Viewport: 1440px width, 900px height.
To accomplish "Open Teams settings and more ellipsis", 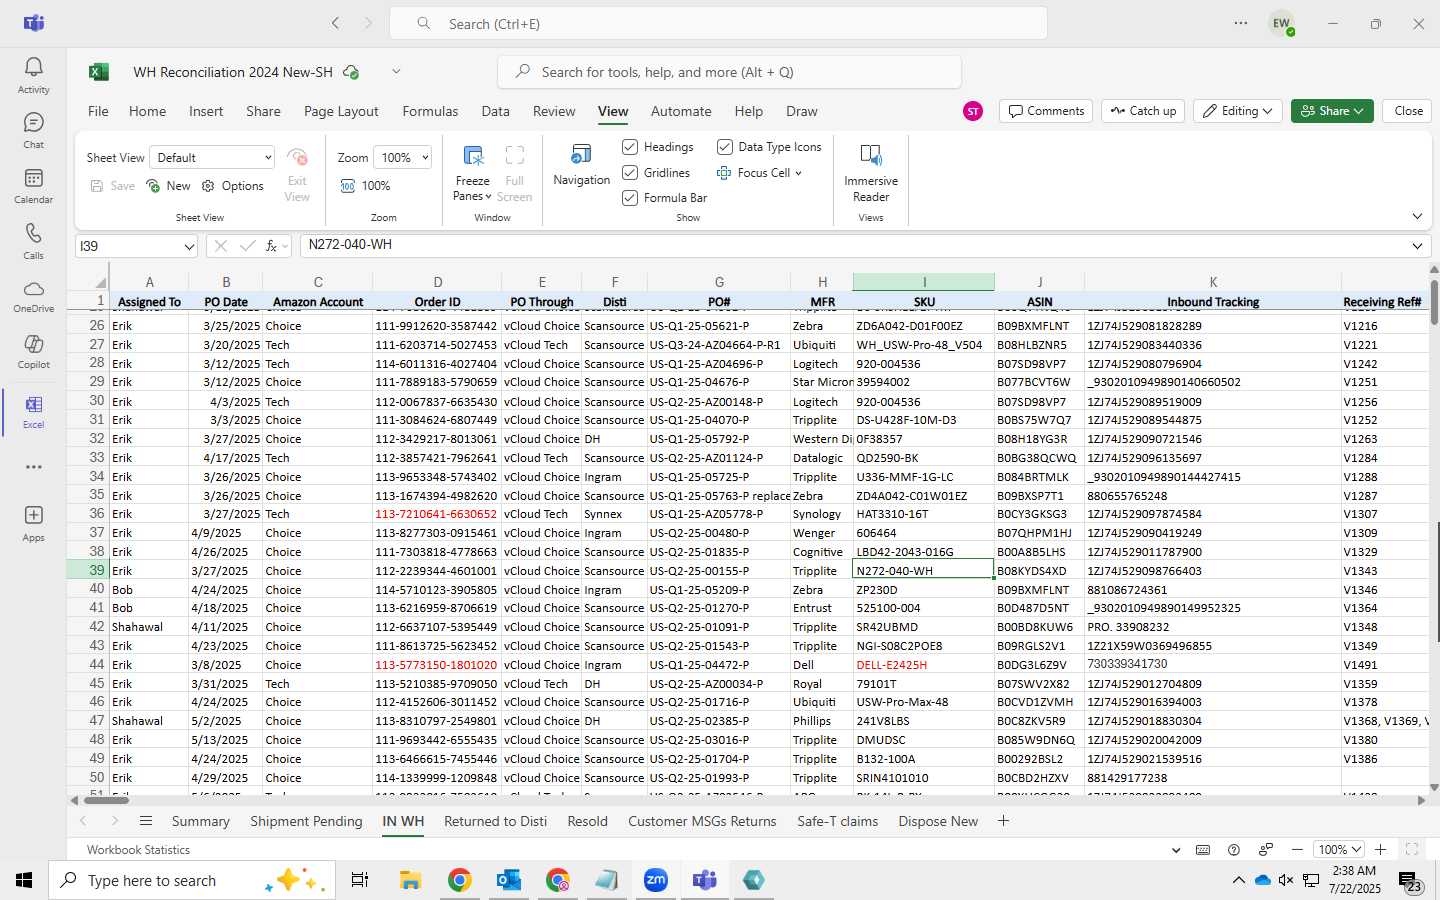I will (1241, 23).
